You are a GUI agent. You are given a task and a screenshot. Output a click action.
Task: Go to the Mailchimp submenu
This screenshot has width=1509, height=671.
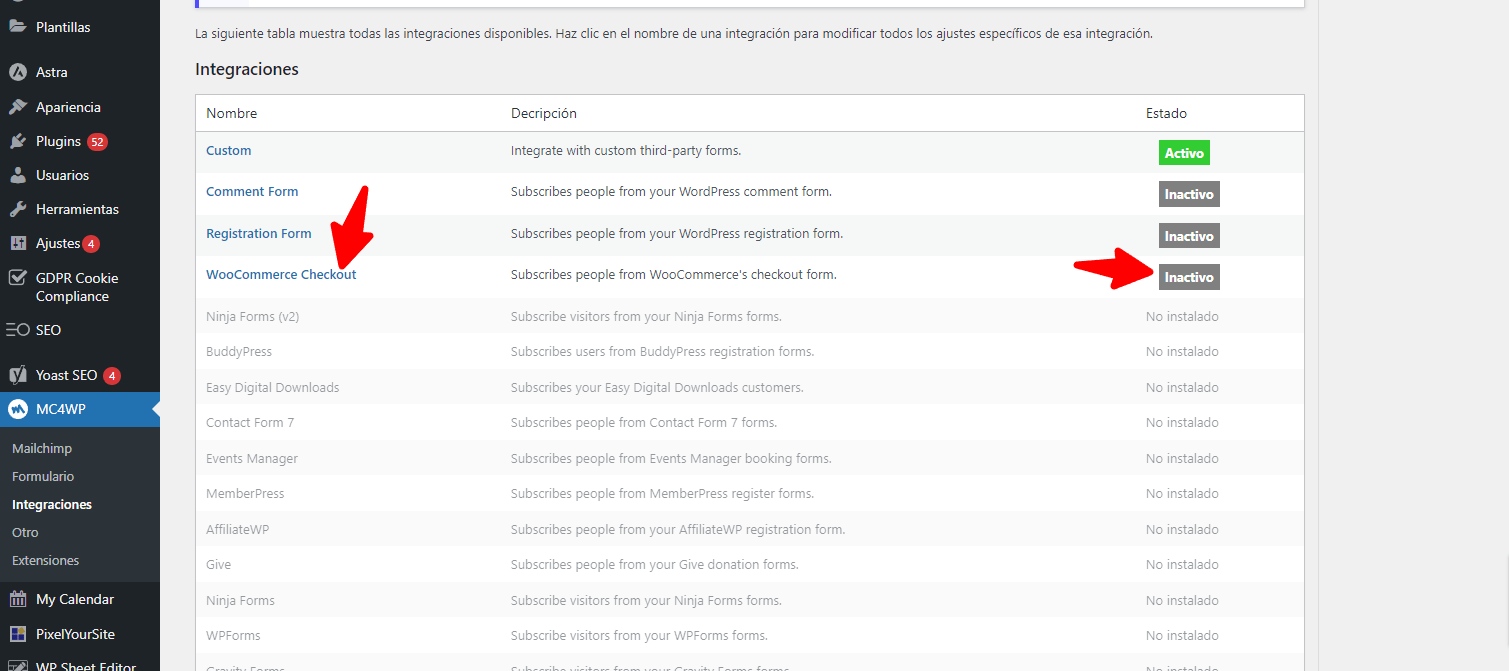click(42, 448)
